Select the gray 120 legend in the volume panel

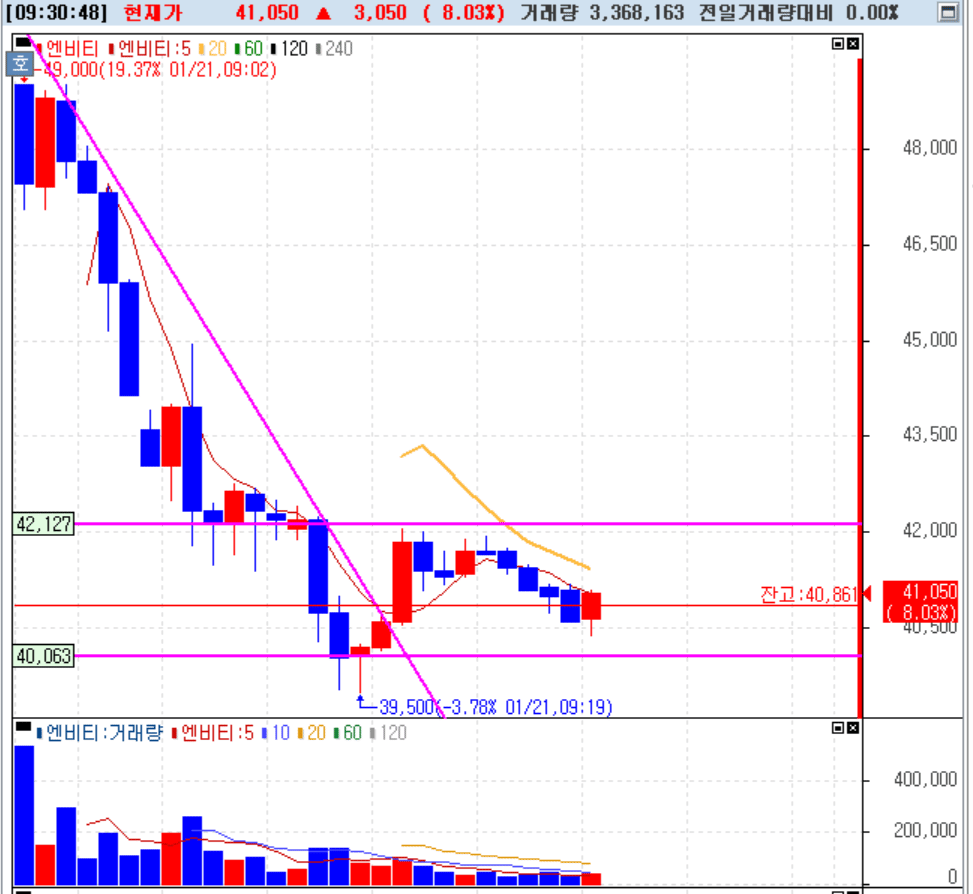pyautogui.click(x=388, y=733)
